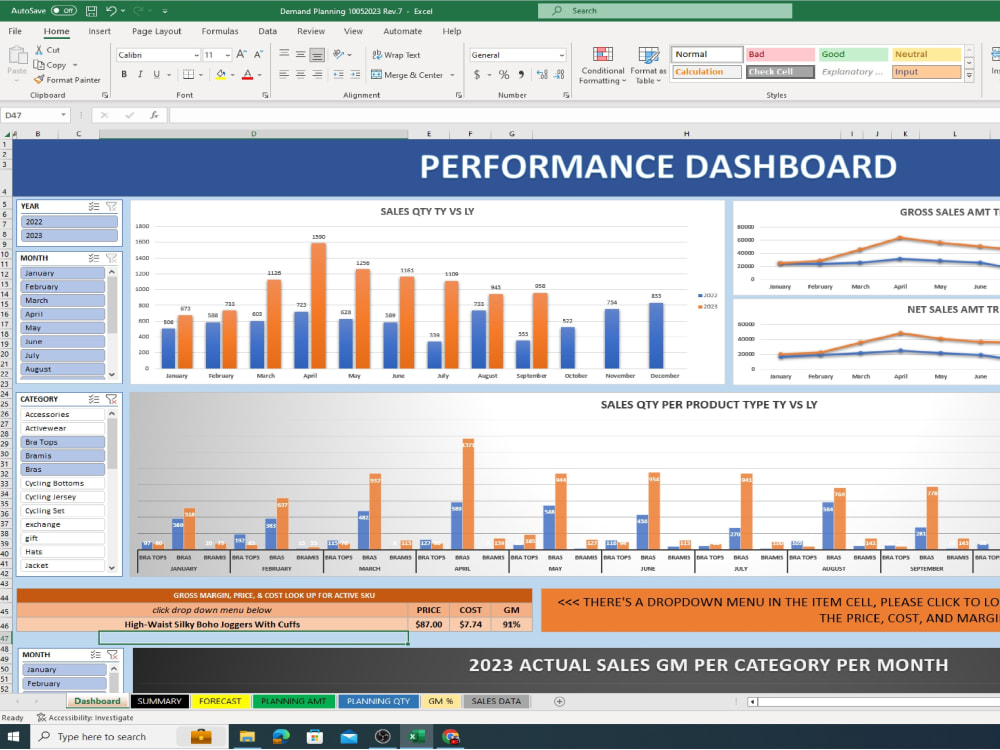Enable multi-select on the MONTH slicer
This screenshot has width=1000, height=750.
point(94,257)
